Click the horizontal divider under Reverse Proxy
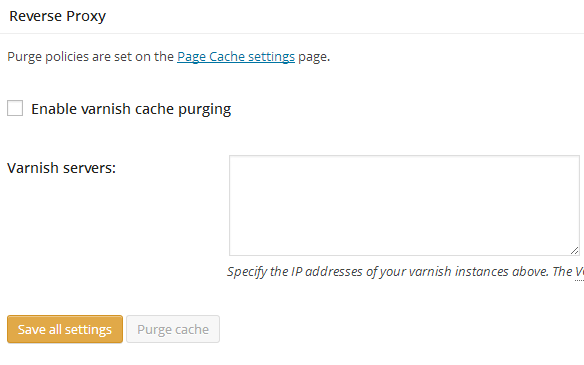Image resolution: width=584 pixels, height=365 pixels. (292, 34)
